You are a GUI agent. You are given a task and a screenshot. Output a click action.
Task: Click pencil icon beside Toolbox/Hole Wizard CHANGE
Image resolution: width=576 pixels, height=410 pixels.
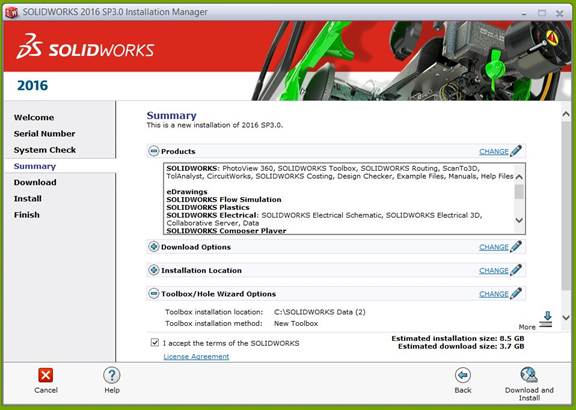click(x=516, y=293)
